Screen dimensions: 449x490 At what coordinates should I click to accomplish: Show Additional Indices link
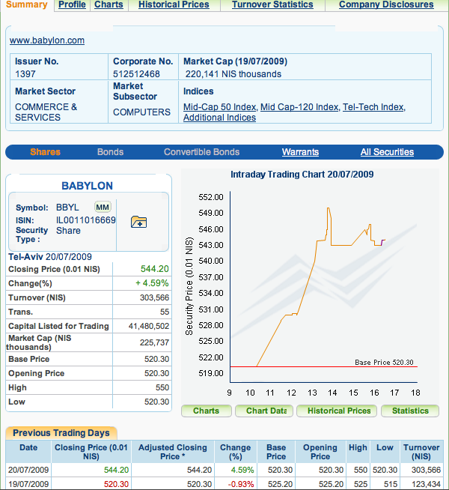(220, 118)
